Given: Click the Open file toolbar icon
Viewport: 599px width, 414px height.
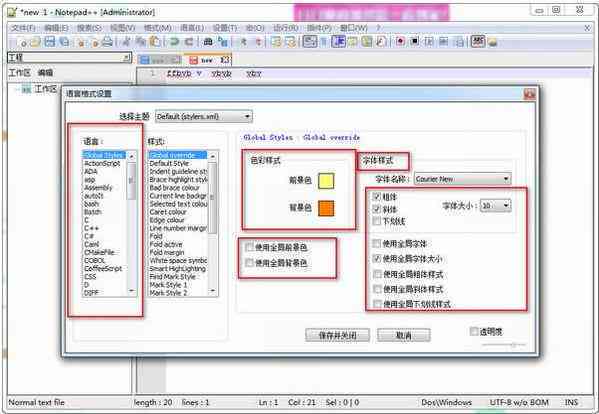Looking at the screenshot, I should (36, 42).
